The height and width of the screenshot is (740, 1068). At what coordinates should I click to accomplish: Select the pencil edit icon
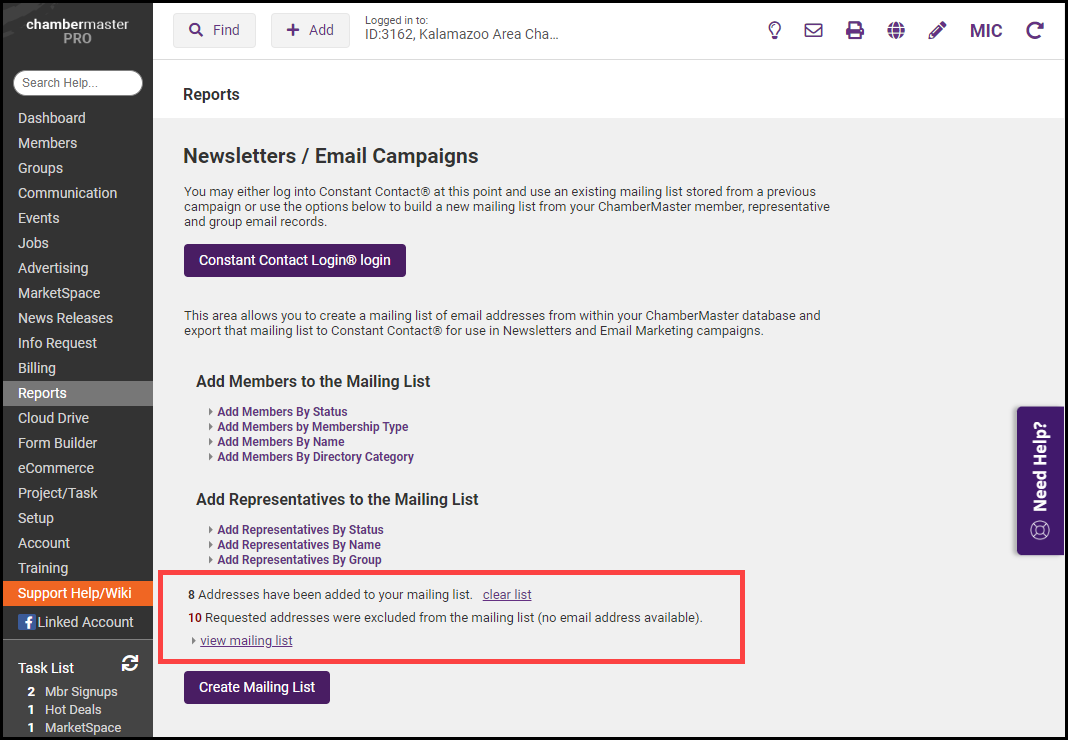click(937, 30)
